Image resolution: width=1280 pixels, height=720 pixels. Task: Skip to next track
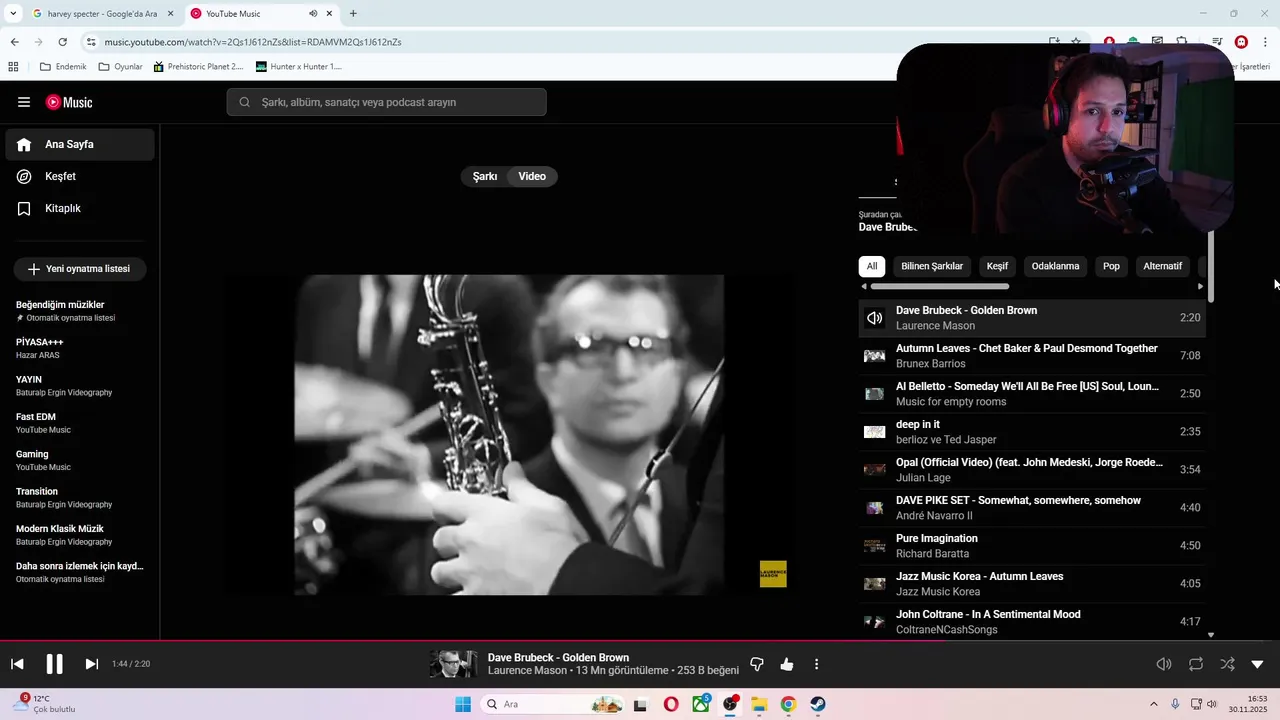point(91,664)
